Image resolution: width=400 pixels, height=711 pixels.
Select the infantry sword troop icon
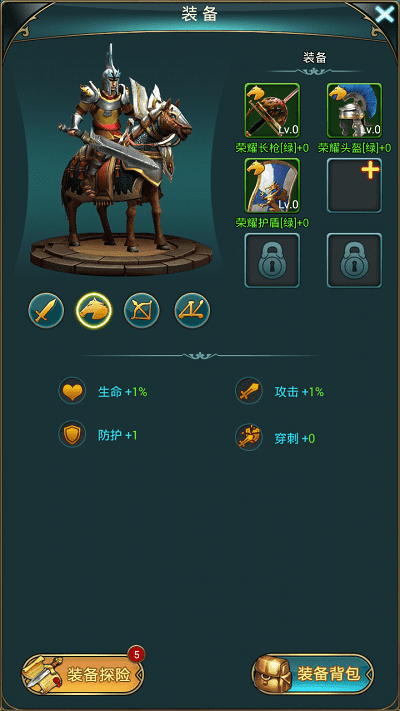46,311
